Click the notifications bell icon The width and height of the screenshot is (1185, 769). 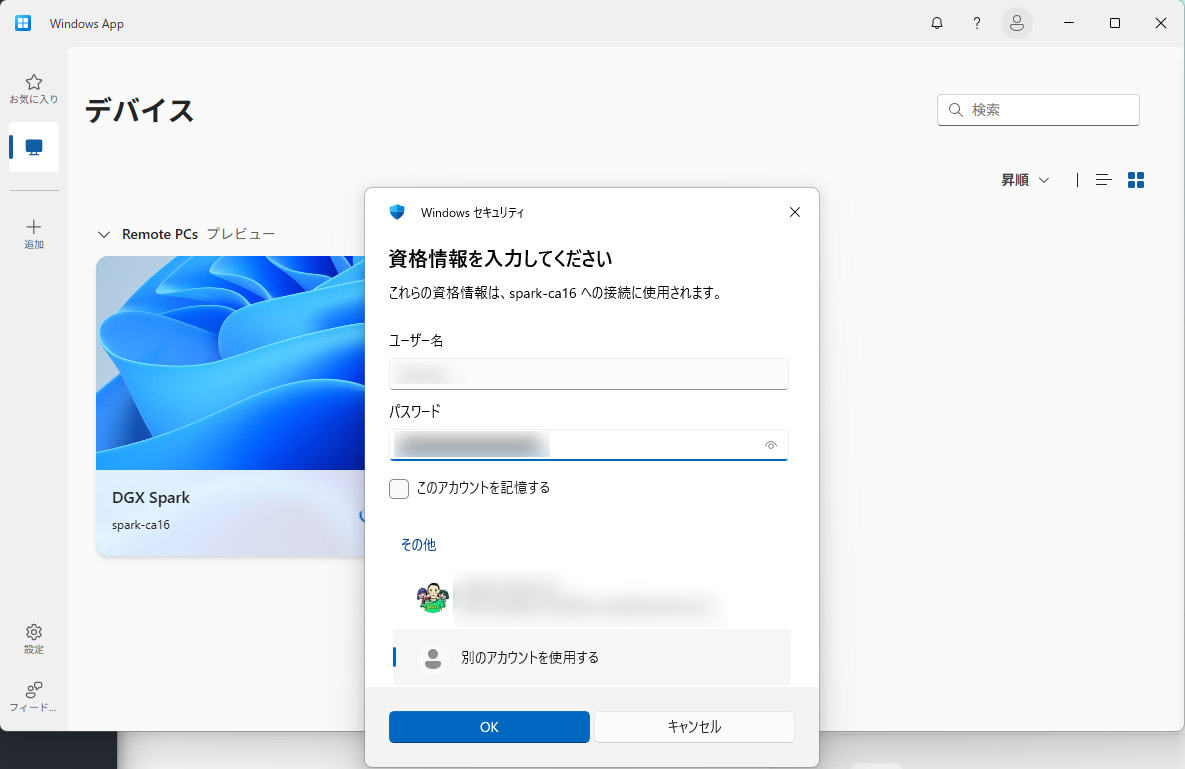click(936, 23)
